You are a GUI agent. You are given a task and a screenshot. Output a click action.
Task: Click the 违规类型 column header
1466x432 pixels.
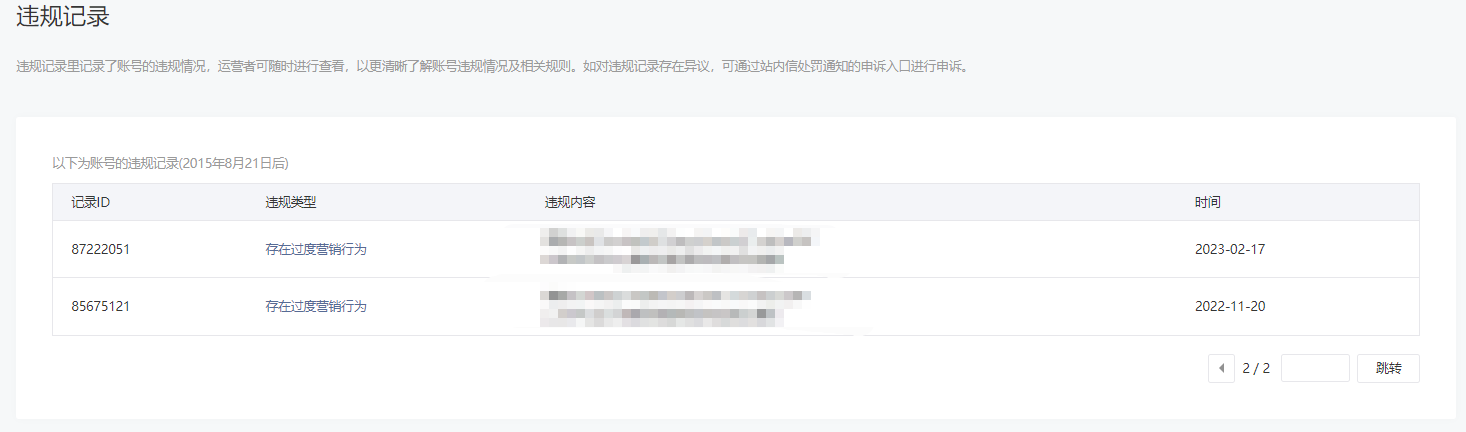(291, 202)
